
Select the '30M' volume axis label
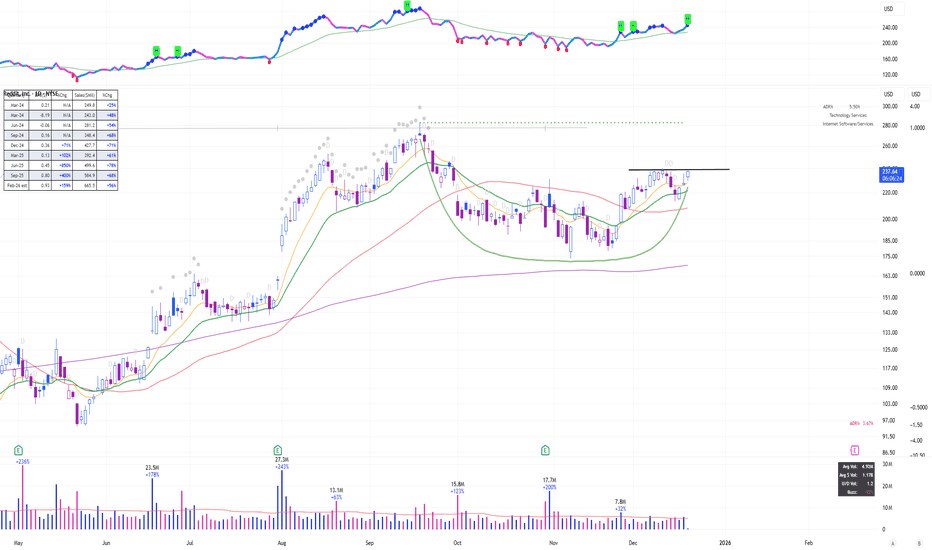click(887, 464)
